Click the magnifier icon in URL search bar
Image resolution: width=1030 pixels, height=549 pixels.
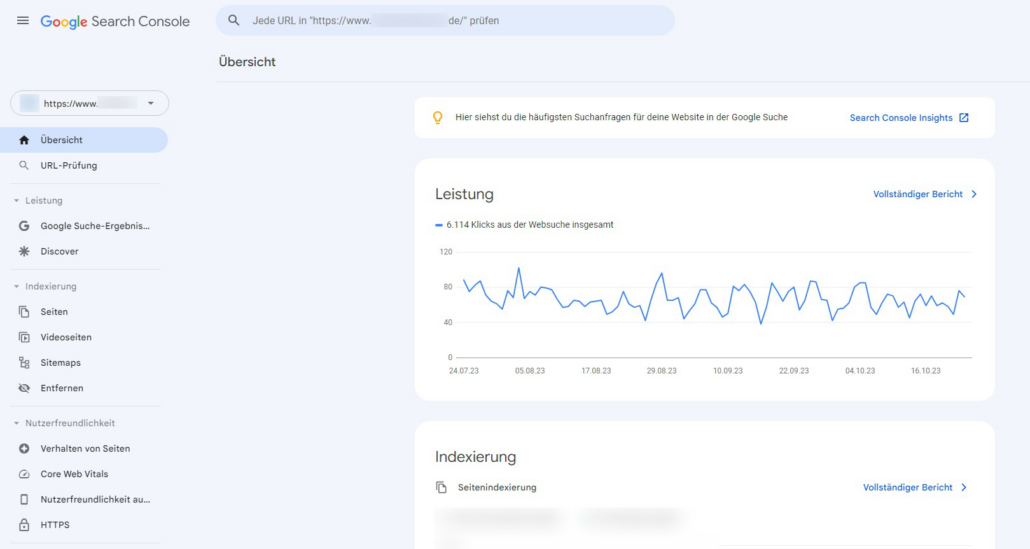pyautogui.click(x=234, y=20)
